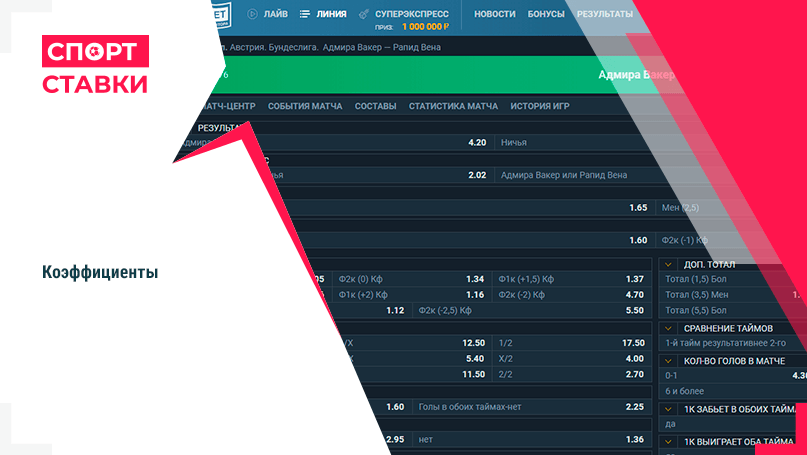The width and height of the screenshot is (807, 455).
Task: Switch to the Составы tab
Action: pyautogui.click(x=375, y=106)
